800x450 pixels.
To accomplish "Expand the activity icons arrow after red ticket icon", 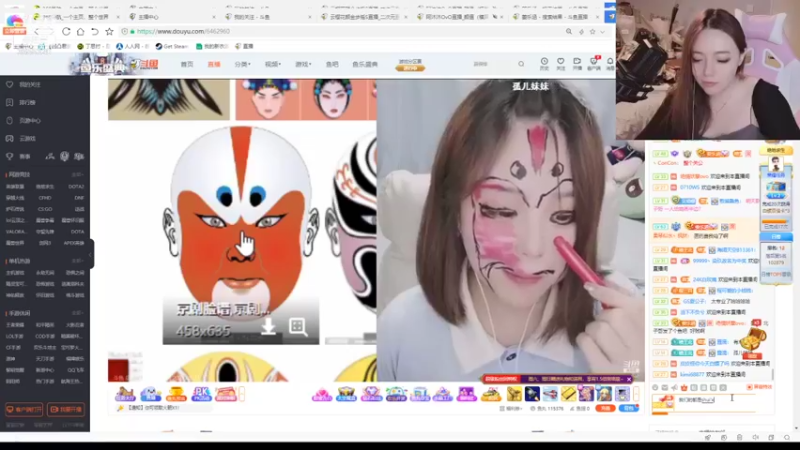I will click(242, 394).
